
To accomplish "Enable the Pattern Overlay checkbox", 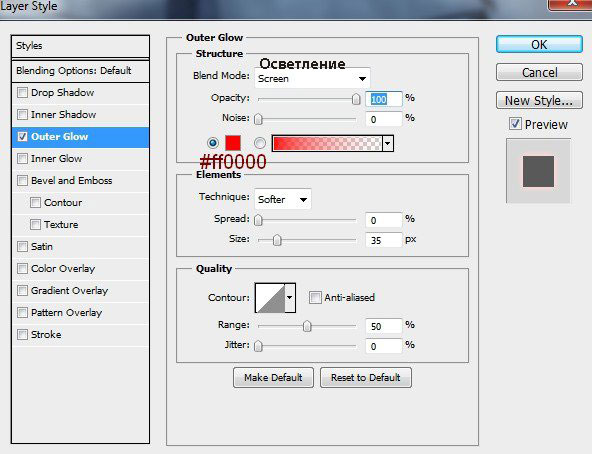I will 23,312.
